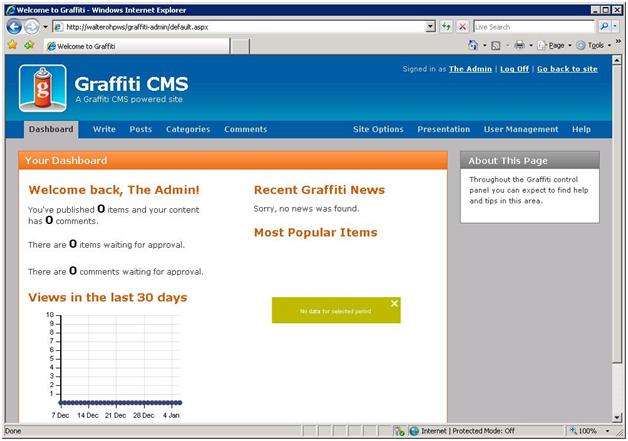
Task: Open the Help navigation tab
Action: click(581, 129)
